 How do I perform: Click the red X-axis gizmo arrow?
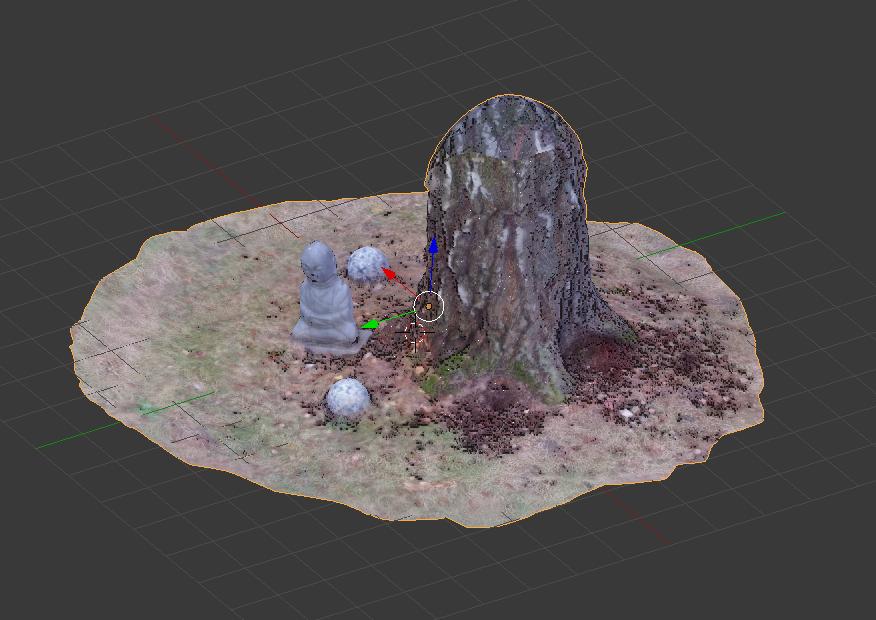point(389,273)
